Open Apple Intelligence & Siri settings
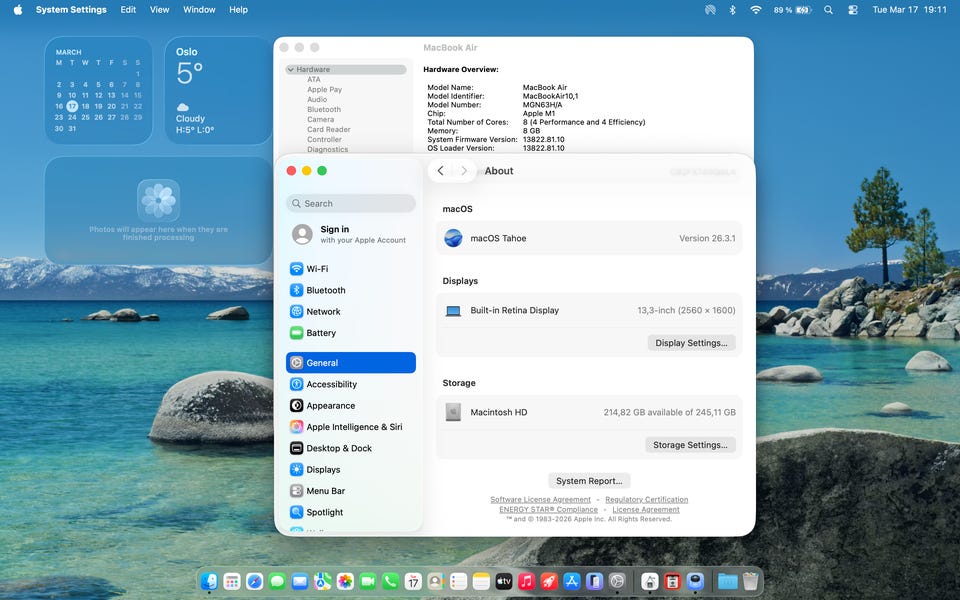Image resolution: width=960 pixels, height=600 pixels. [x=354, y=427]
